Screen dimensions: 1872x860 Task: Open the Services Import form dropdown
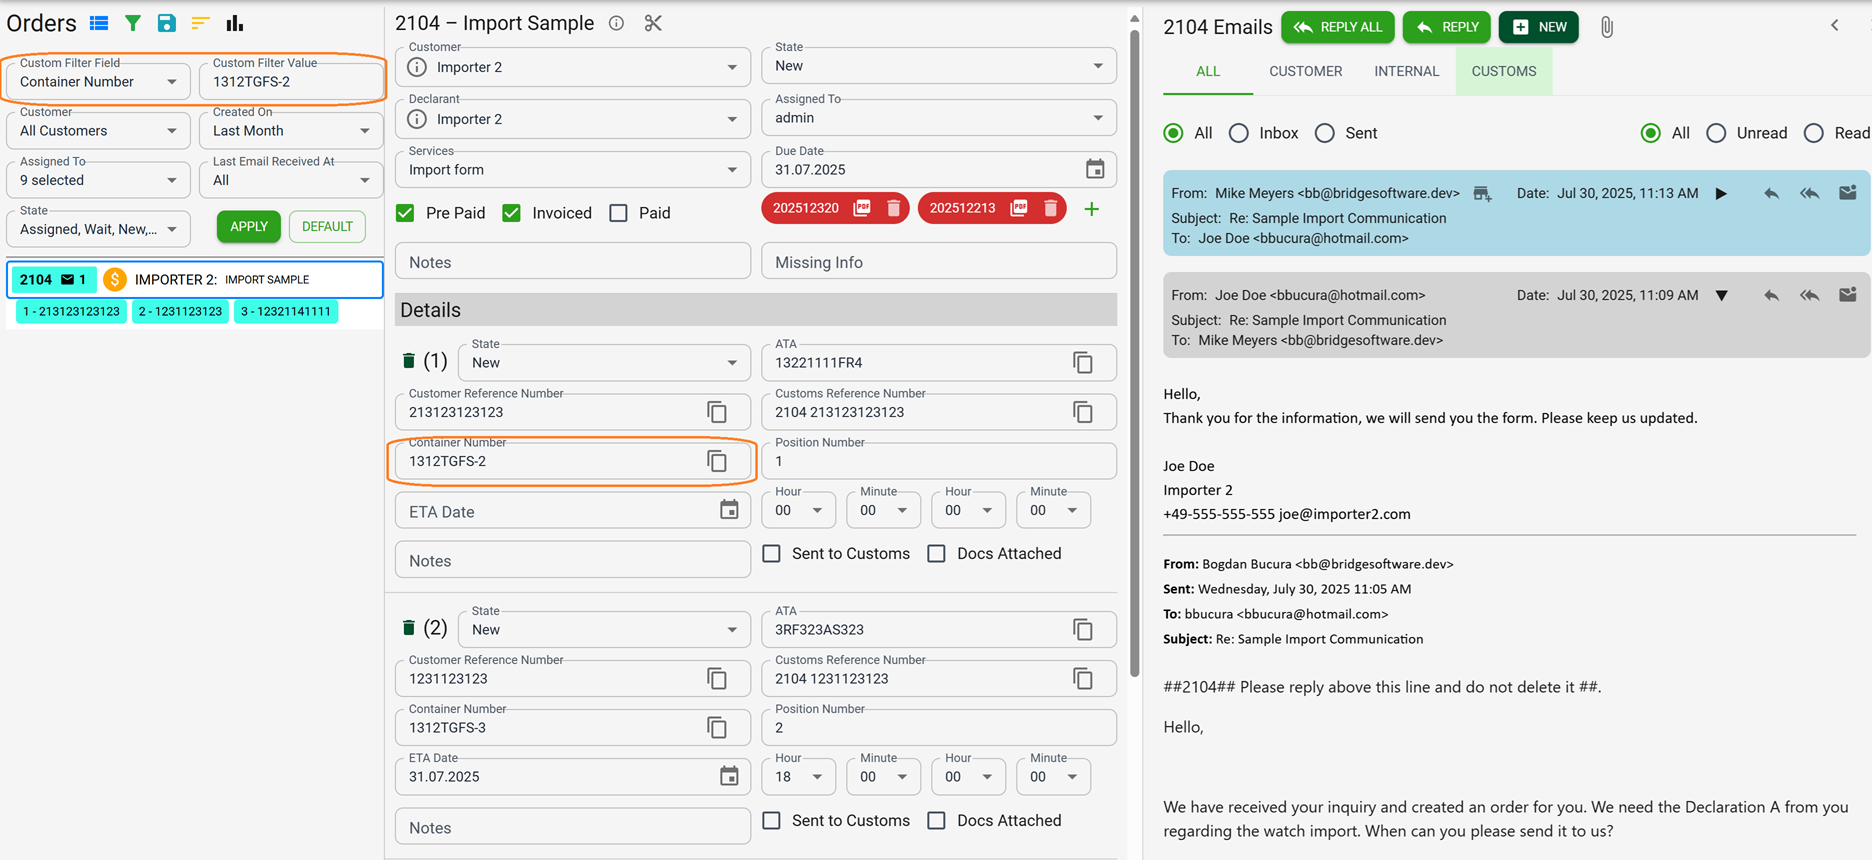pyautogui.click(x=732, y=170)
